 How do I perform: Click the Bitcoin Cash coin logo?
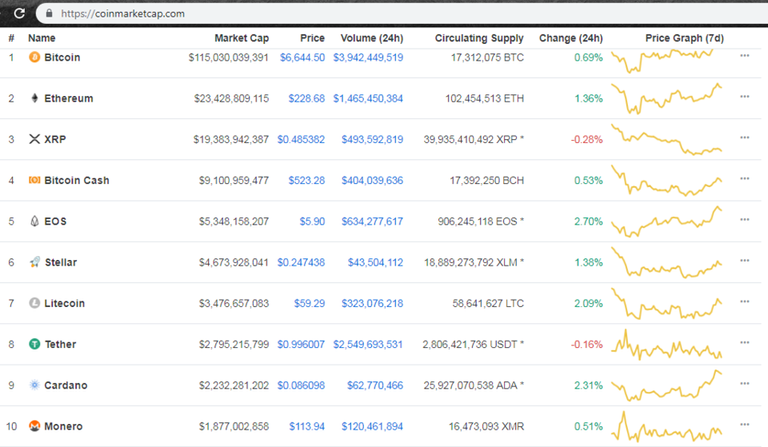[34, 180]
